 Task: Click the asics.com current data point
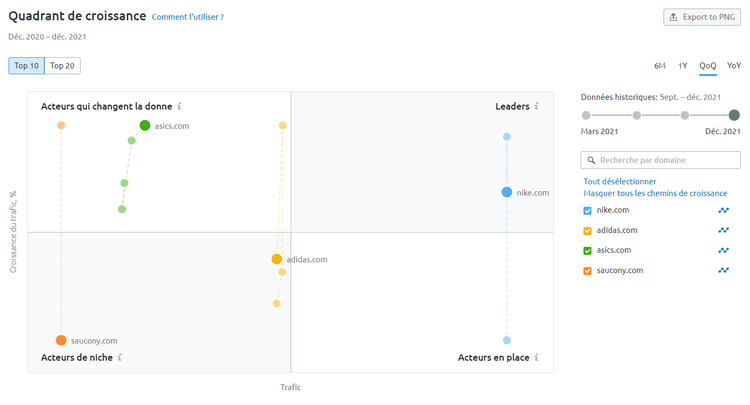(x=145, y=125)
